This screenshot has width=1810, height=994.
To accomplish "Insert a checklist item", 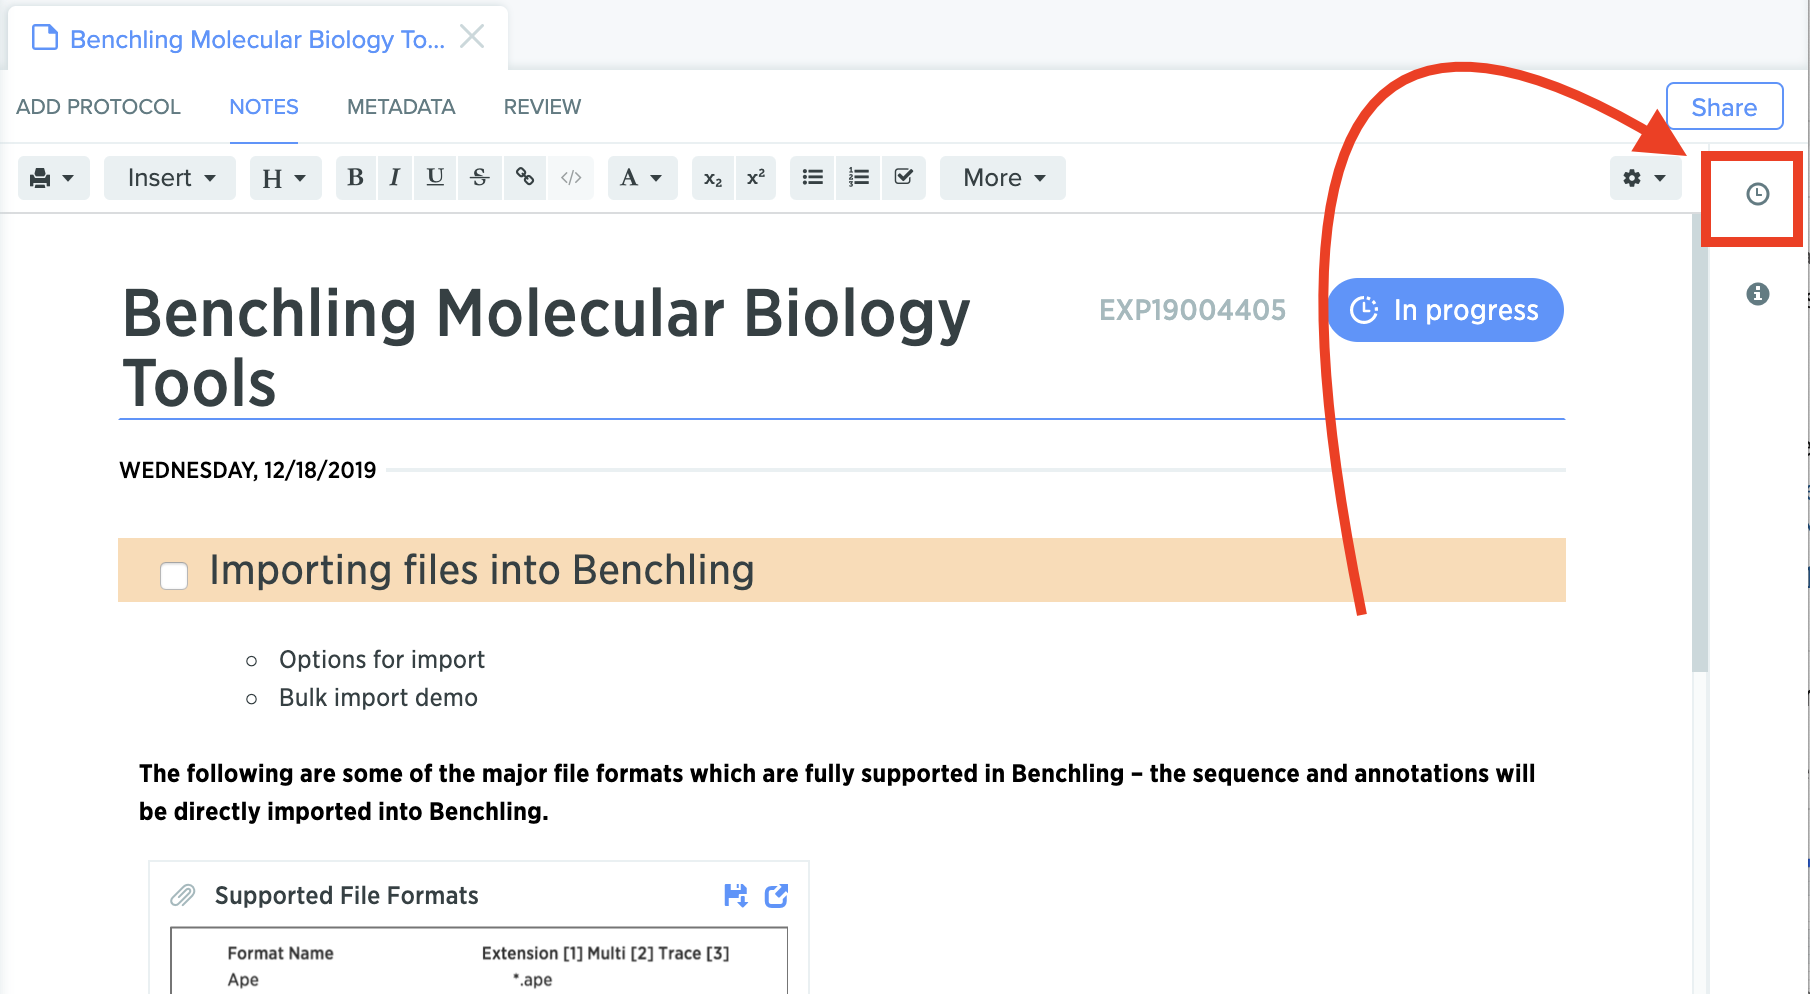I will click(904, 178).
